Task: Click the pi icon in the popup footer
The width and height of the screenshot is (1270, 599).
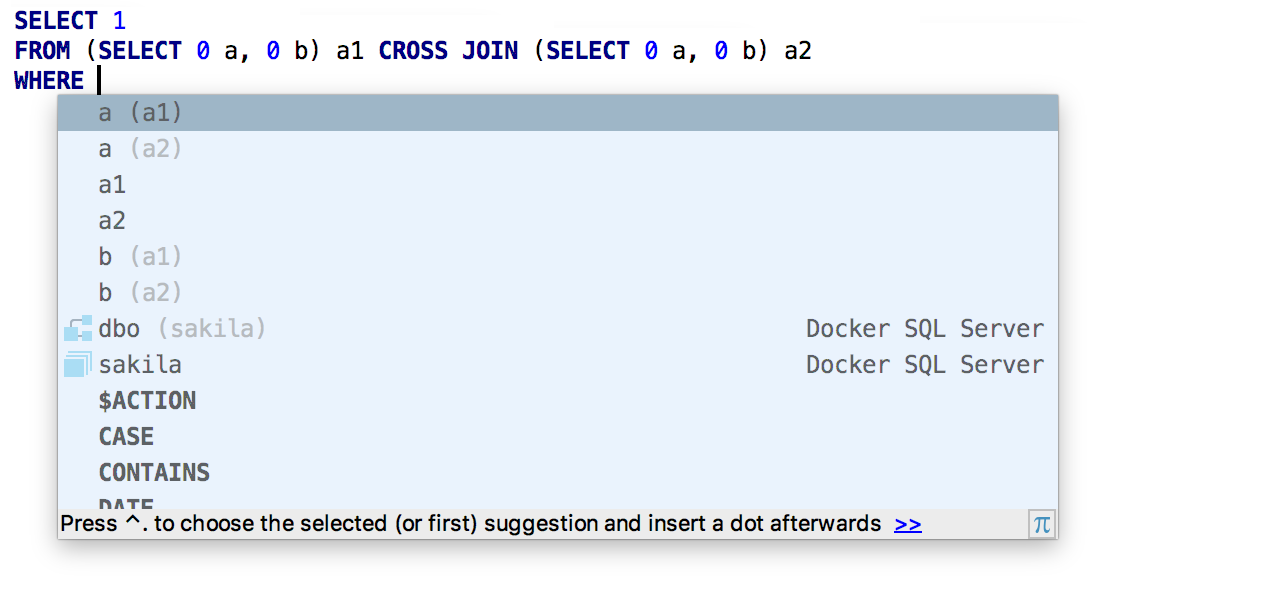Action: coord(1041,524)
